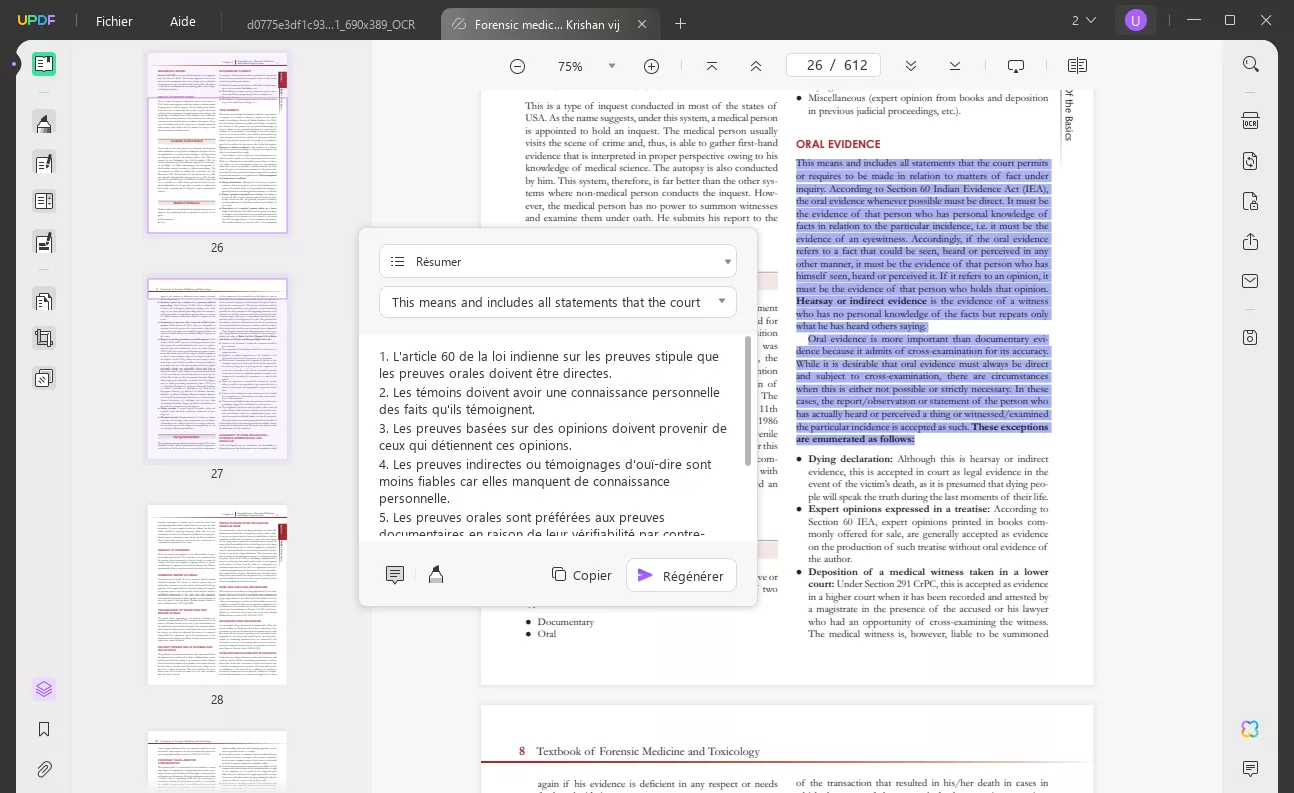Open the Protect PDF lock tool
This screenshot has width=1294, height=793.
coord(1250,201)
